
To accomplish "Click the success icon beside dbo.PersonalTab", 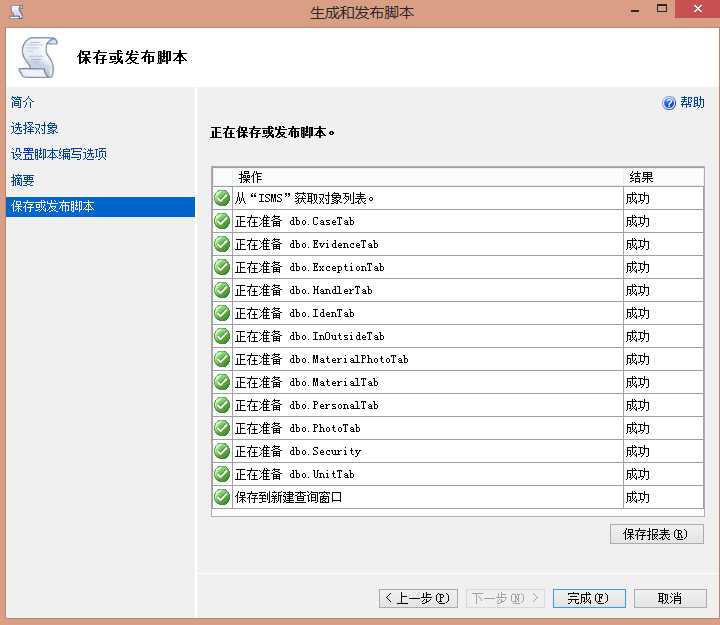I will 222,405.
